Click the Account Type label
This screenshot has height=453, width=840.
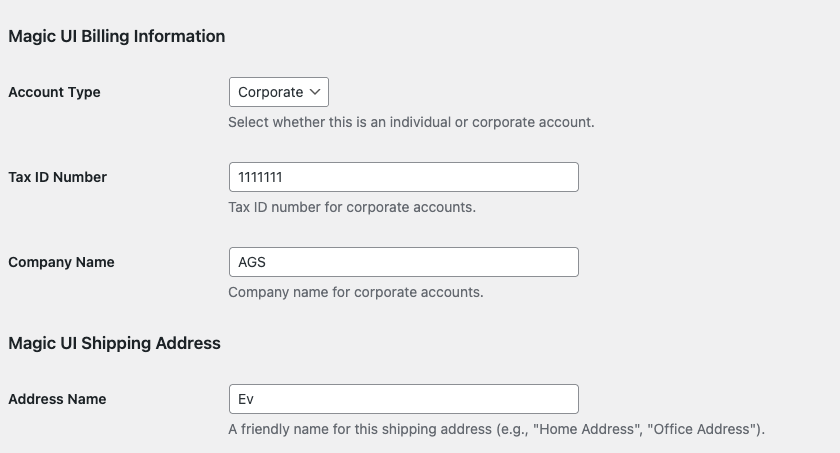click(54, 92)
